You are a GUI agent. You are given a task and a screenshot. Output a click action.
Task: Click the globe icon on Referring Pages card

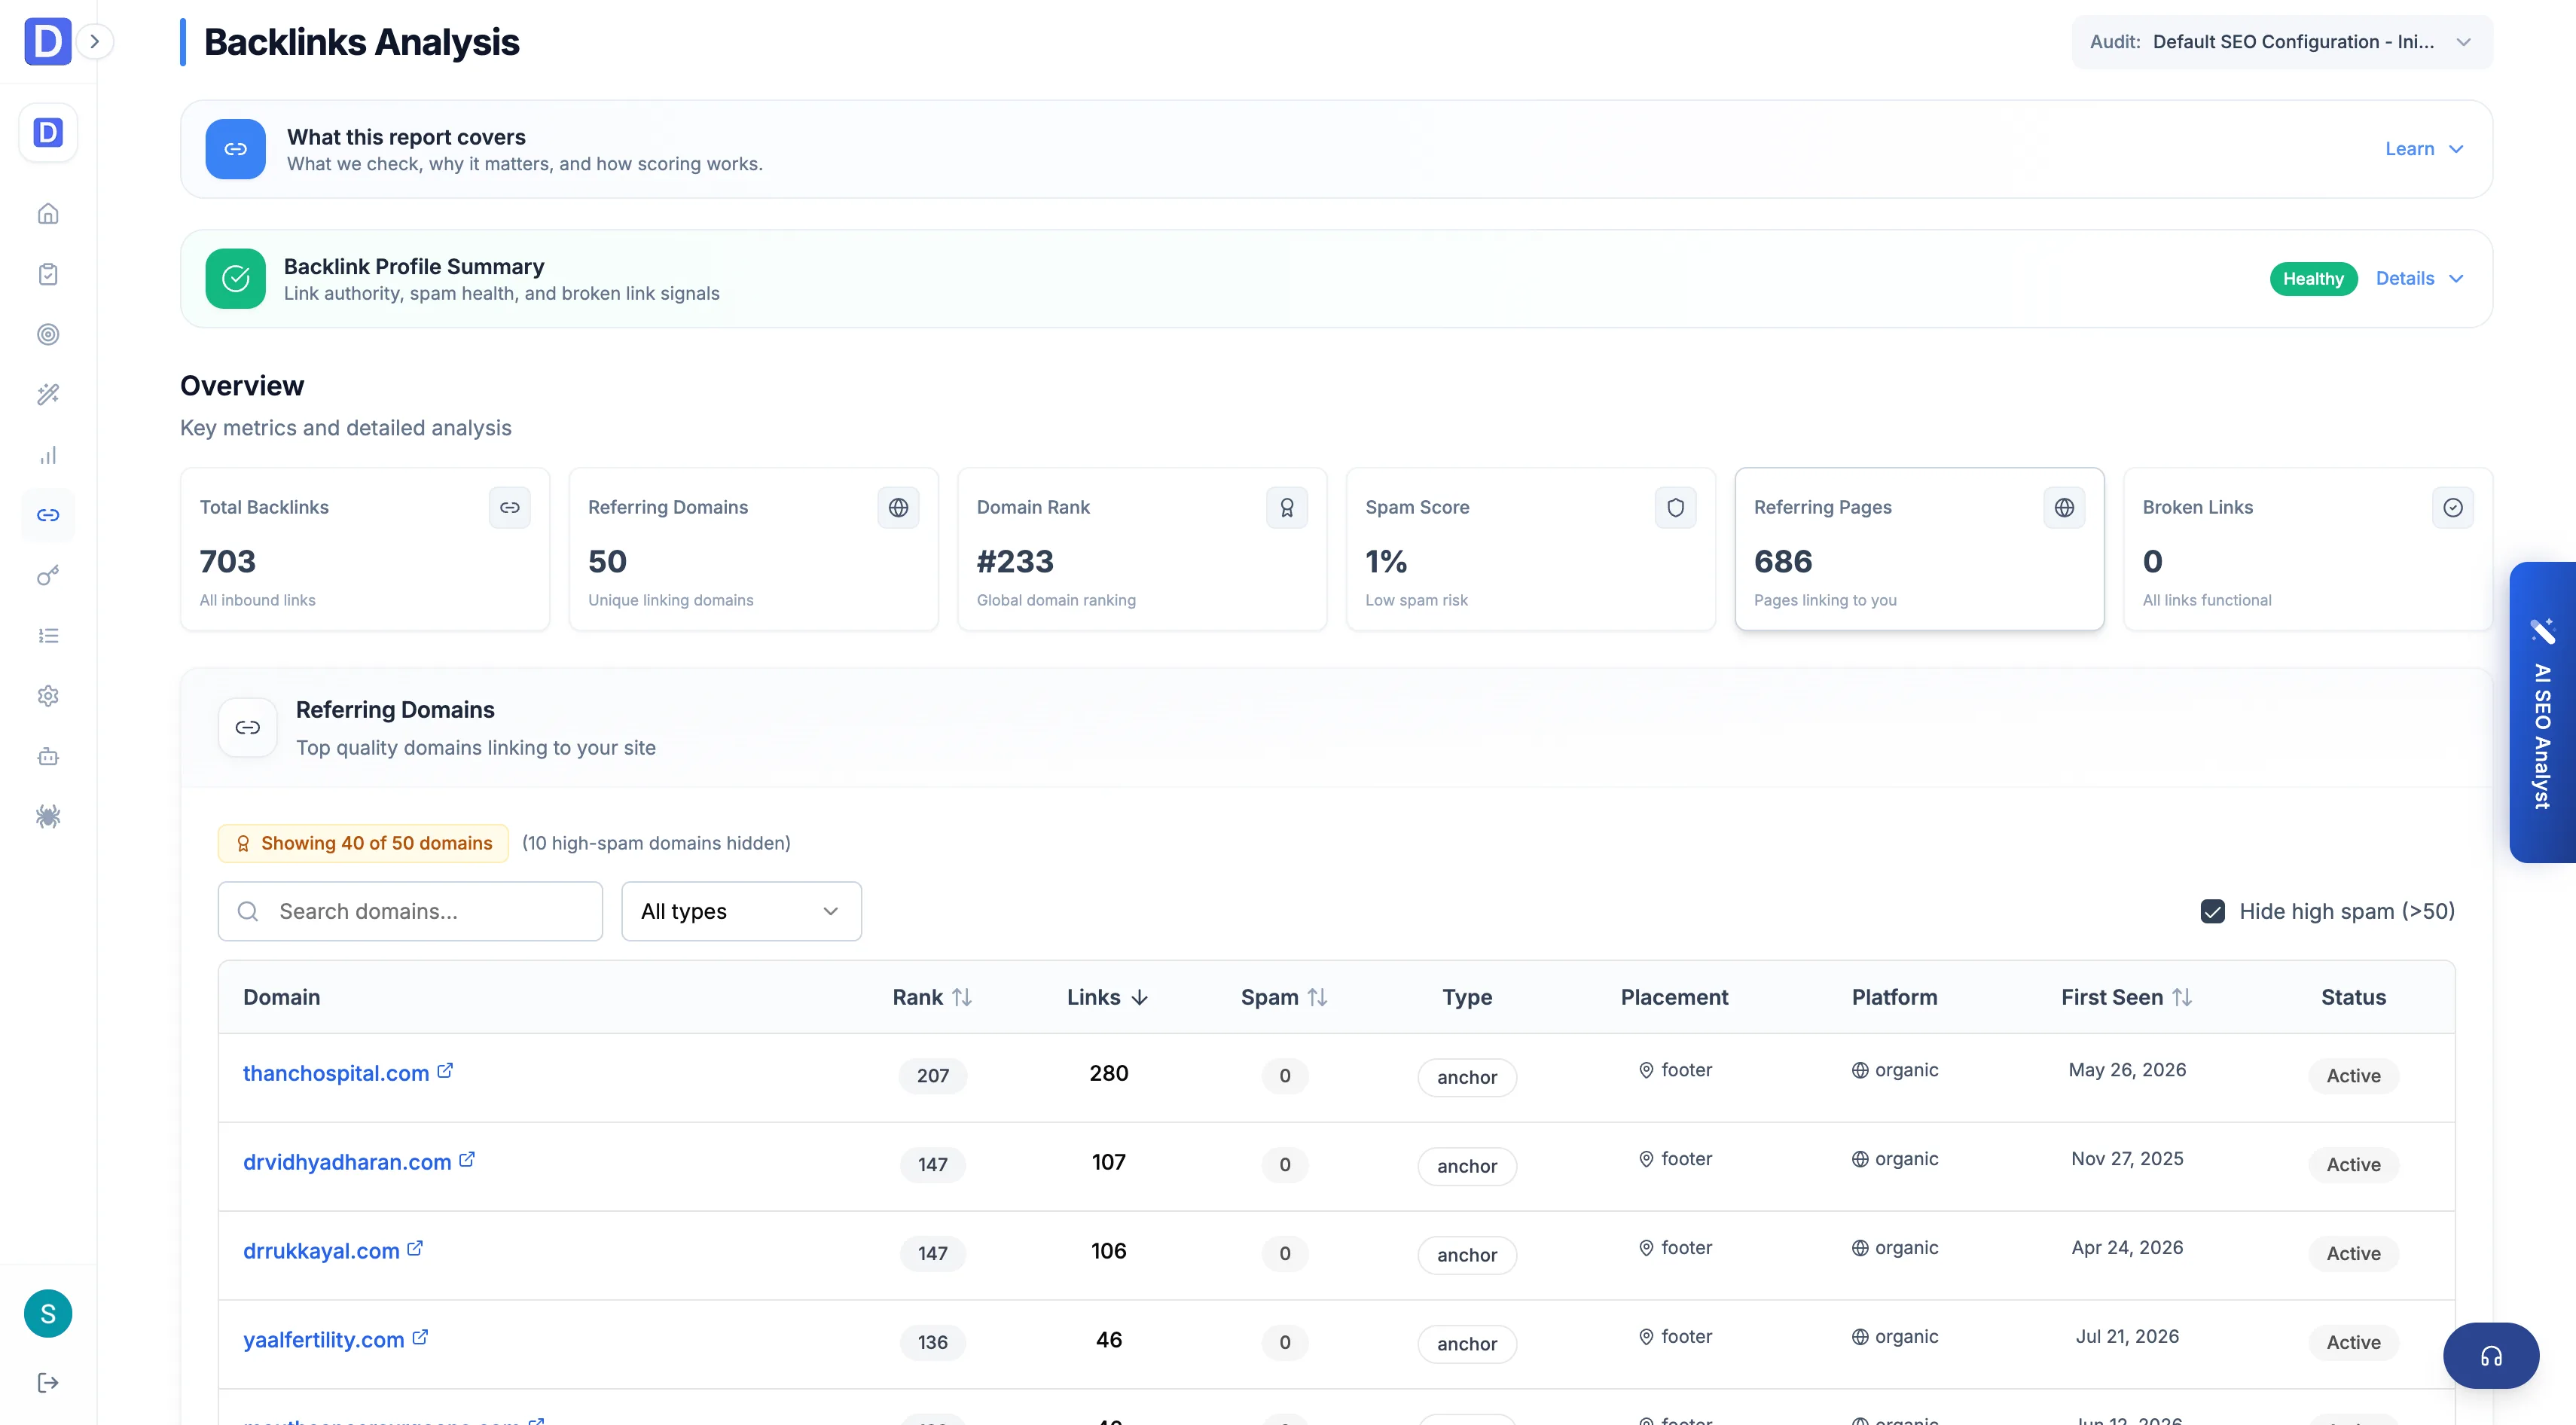pos(2064,507)
